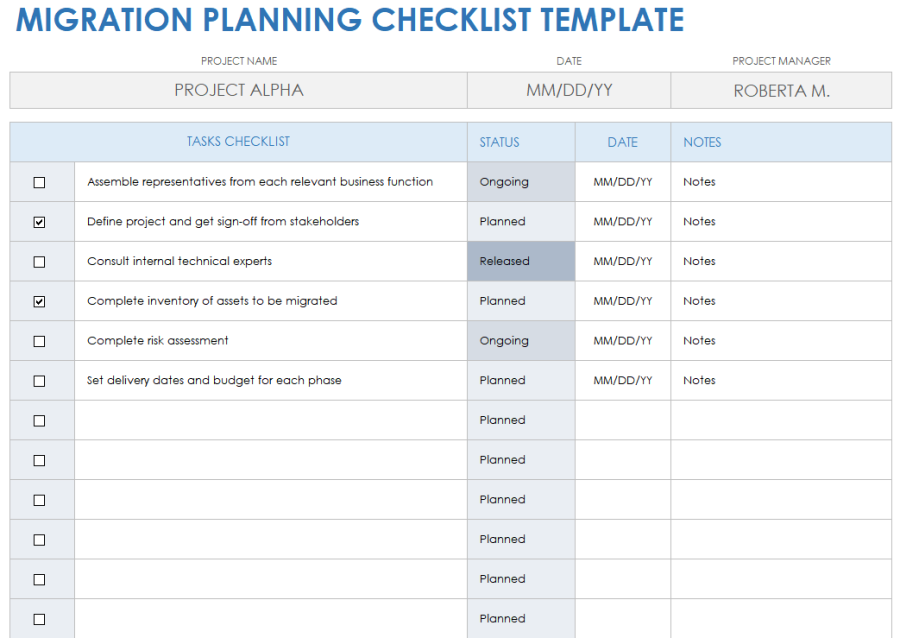This screenshot has height=638, width=900.
Task: Click the STATUS column header
Action: click(x=500, y=142)
